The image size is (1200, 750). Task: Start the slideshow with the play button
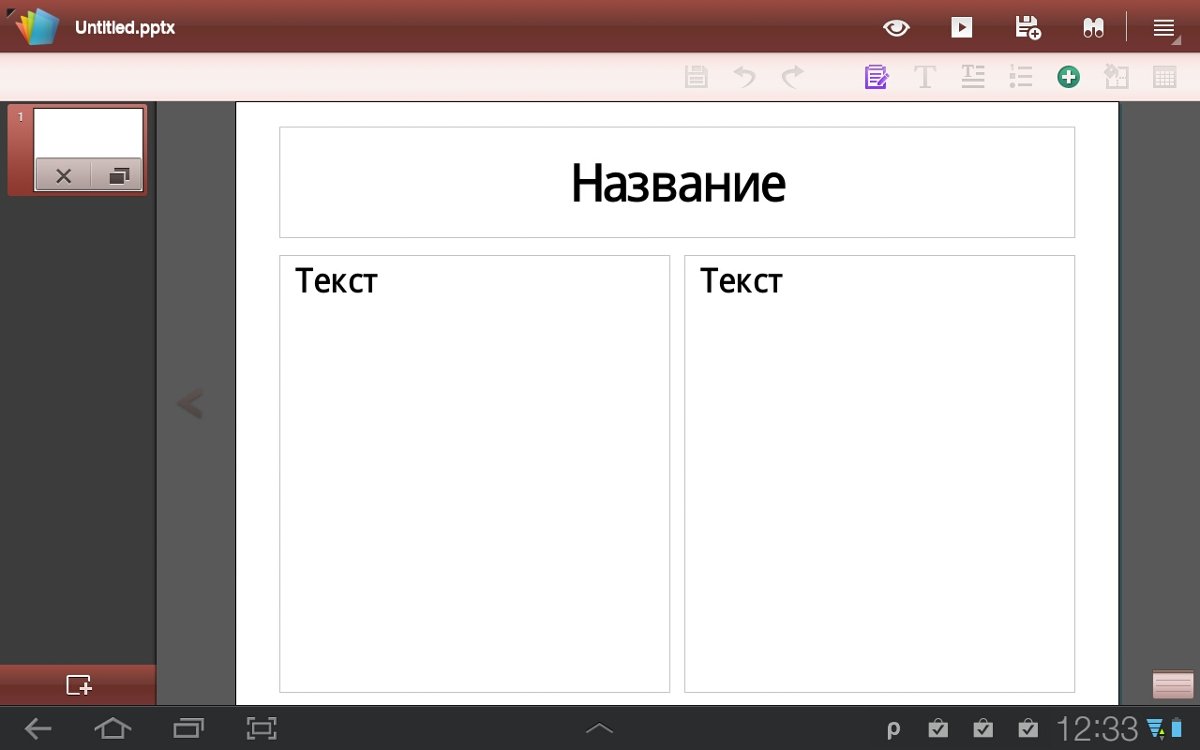coord(961,28)
